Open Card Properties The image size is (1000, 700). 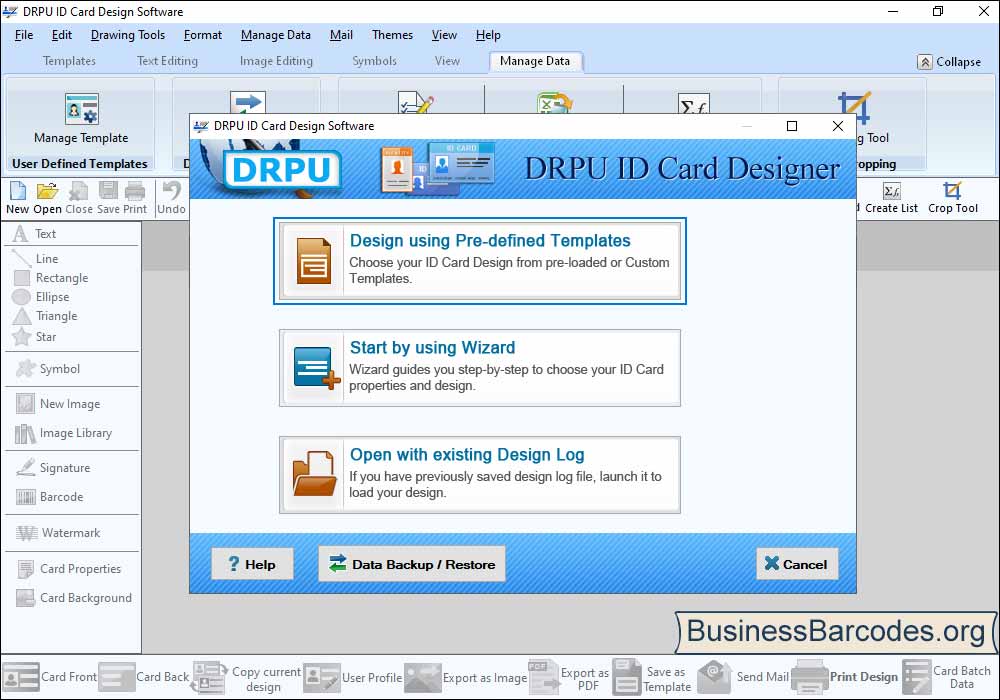(68, 569)
